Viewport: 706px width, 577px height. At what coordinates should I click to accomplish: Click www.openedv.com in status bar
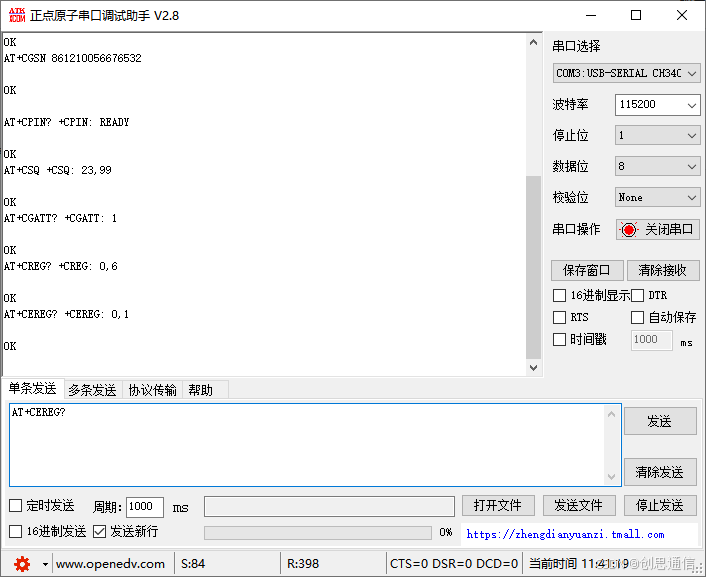(x=110, y=564)
